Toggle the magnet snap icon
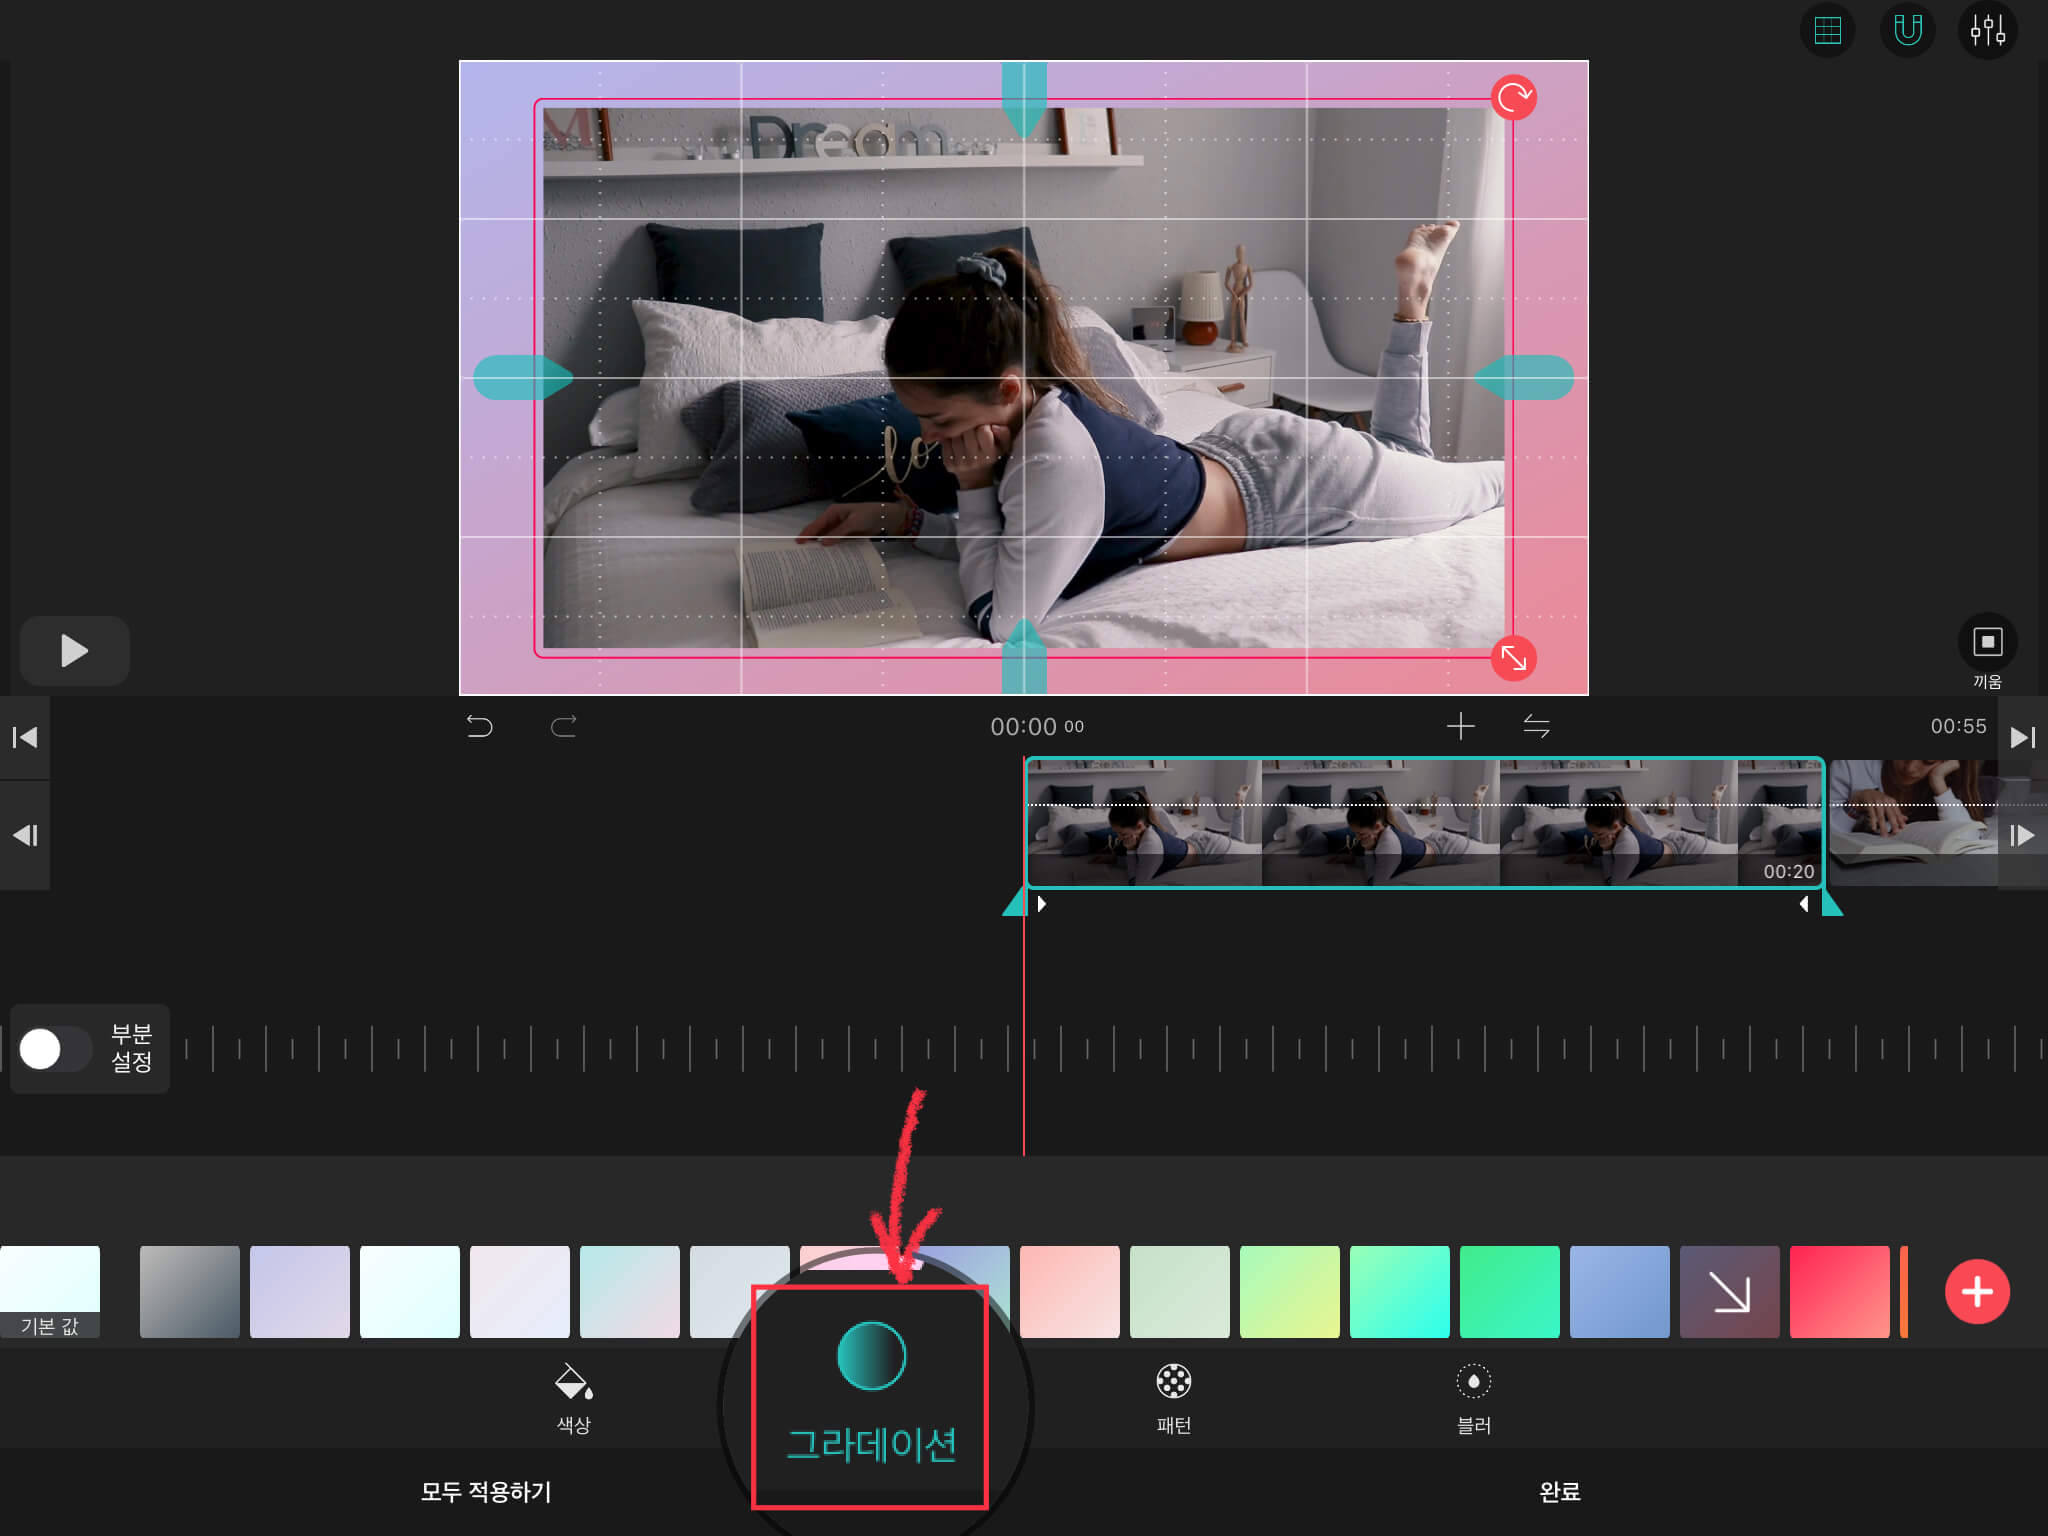This screenshot has width=2048, height=1536. tap(1907, 31)
